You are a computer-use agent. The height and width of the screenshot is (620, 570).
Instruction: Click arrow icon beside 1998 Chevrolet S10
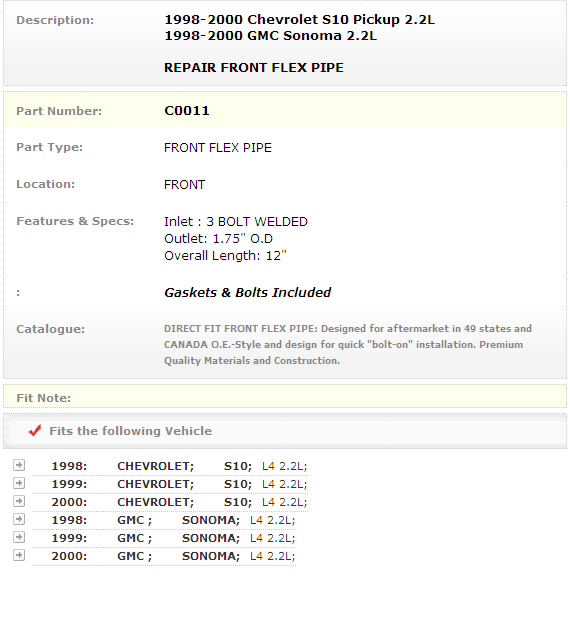click(19, 465)
